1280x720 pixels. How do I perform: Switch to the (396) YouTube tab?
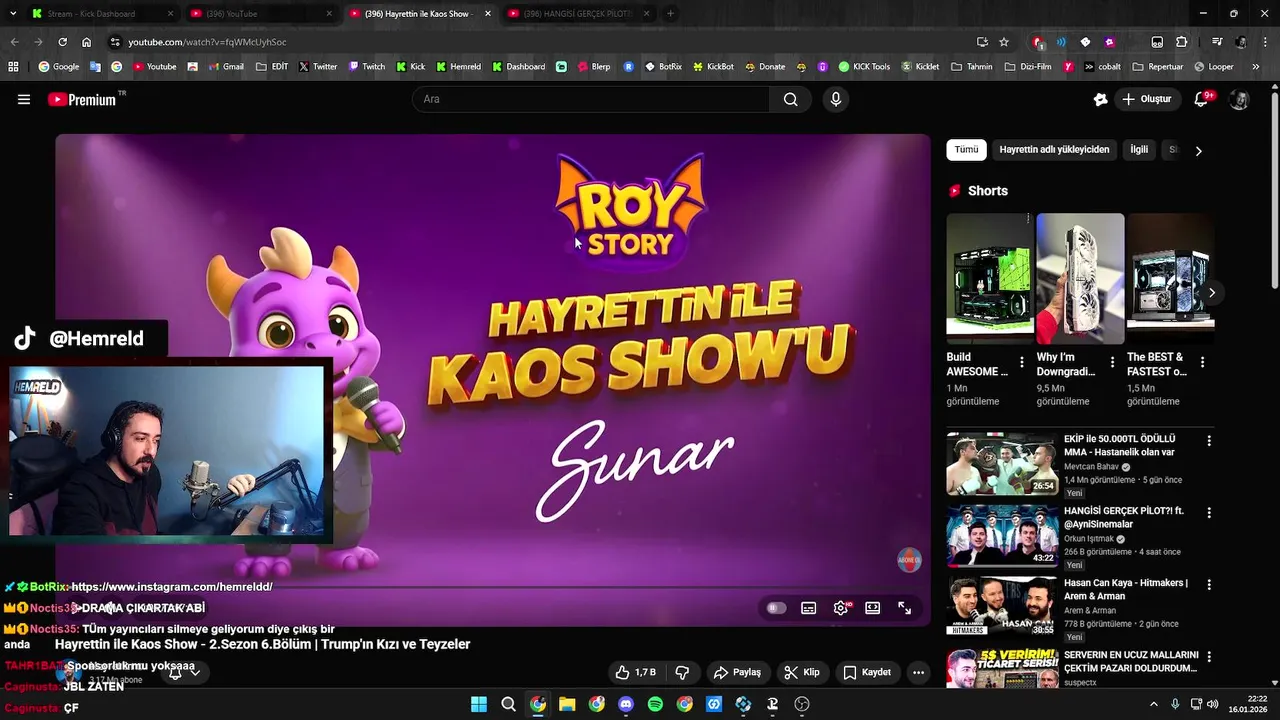[261, 14]
